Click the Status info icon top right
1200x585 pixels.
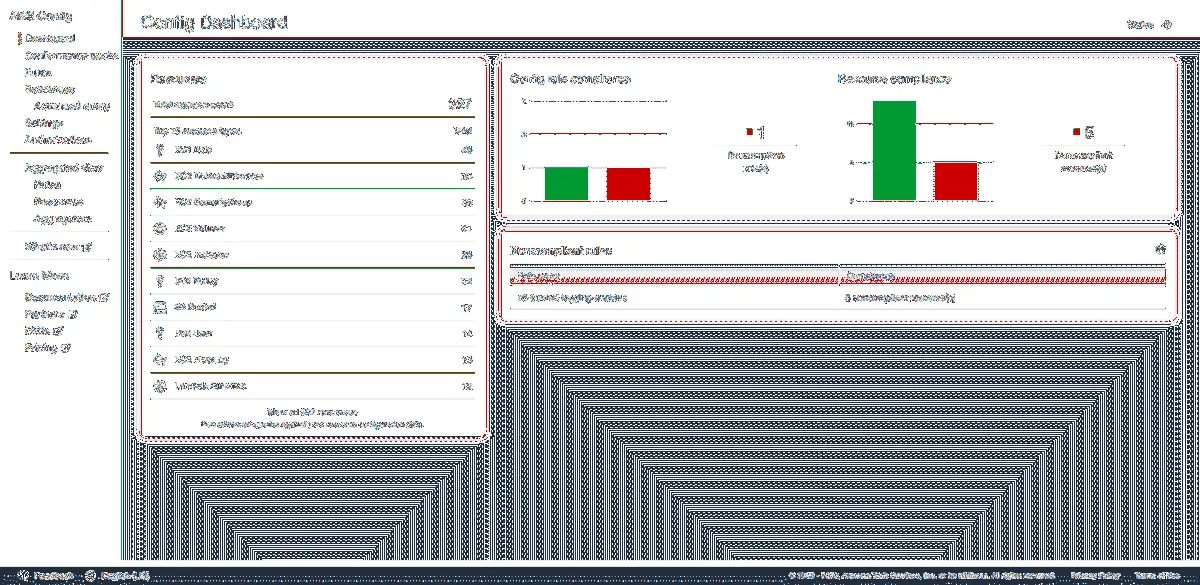1165,24
